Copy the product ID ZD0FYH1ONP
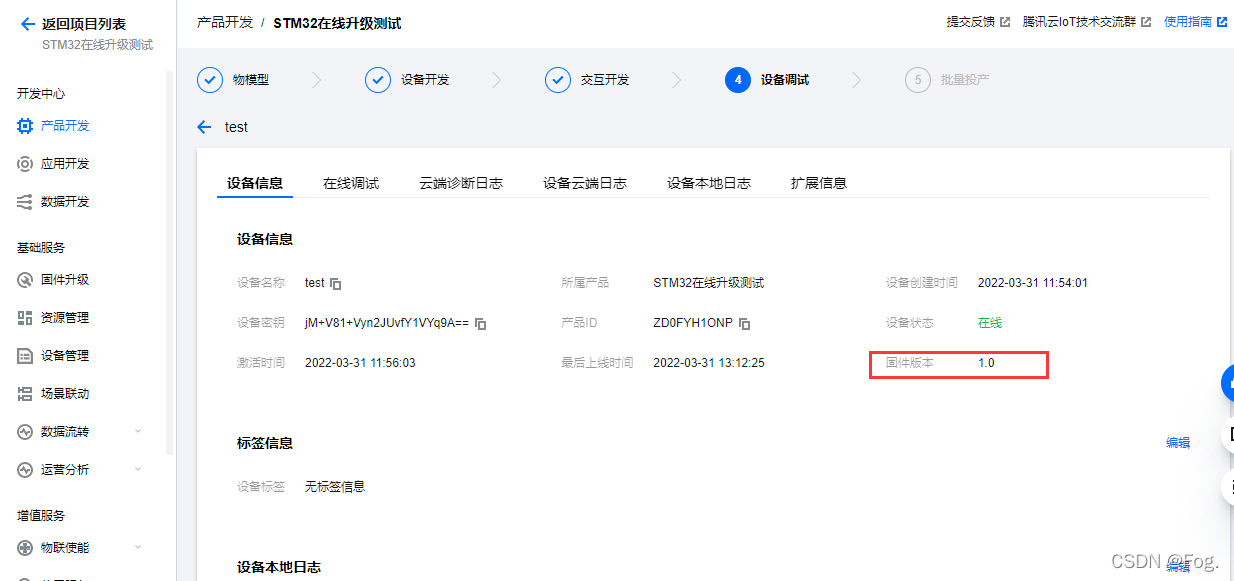Screen dimensions: 1234x581 pos(745,324)
